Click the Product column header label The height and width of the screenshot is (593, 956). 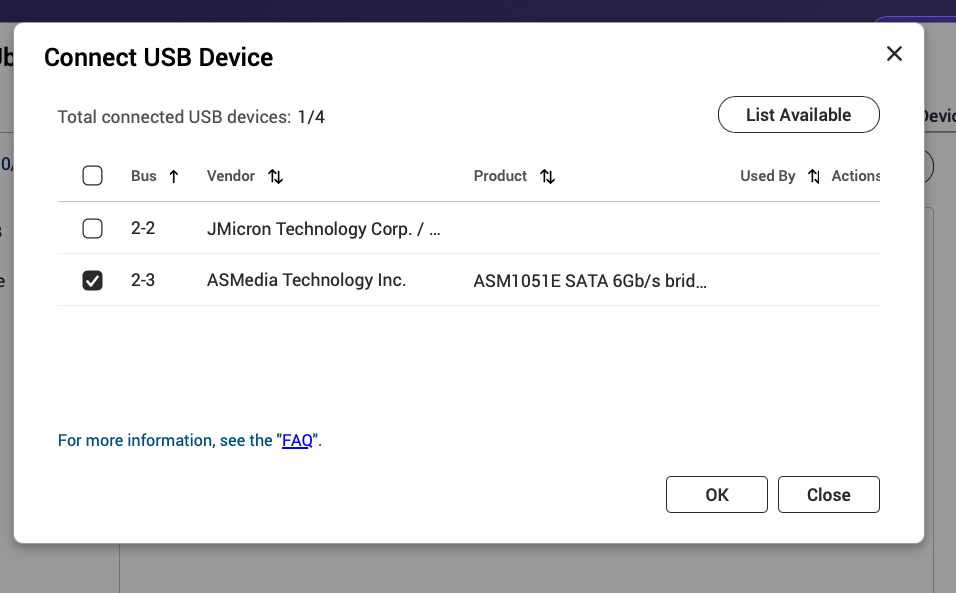click(x=500, y=176)
